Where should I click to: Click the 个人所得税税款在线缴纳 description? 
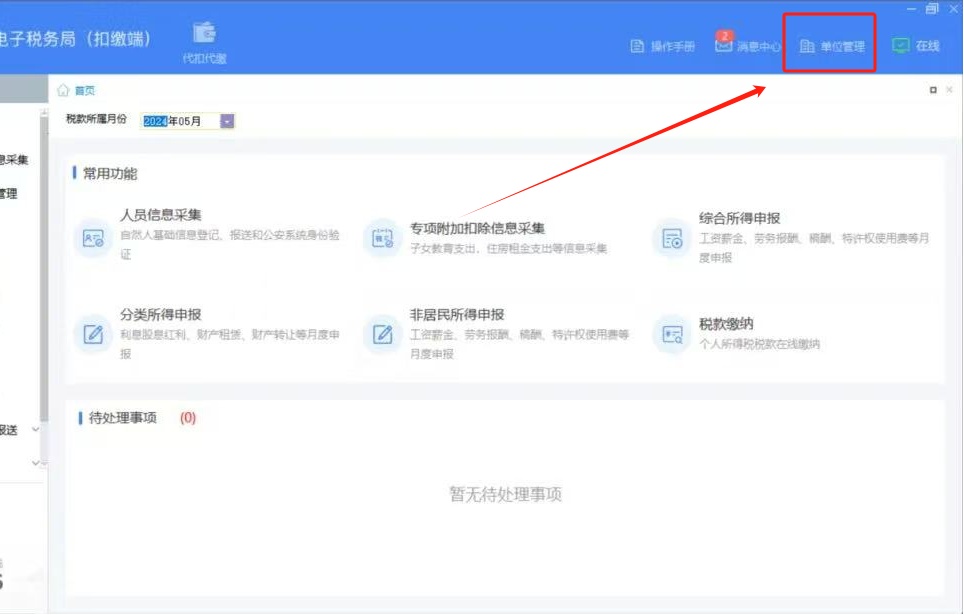click(x=759, y=344)
